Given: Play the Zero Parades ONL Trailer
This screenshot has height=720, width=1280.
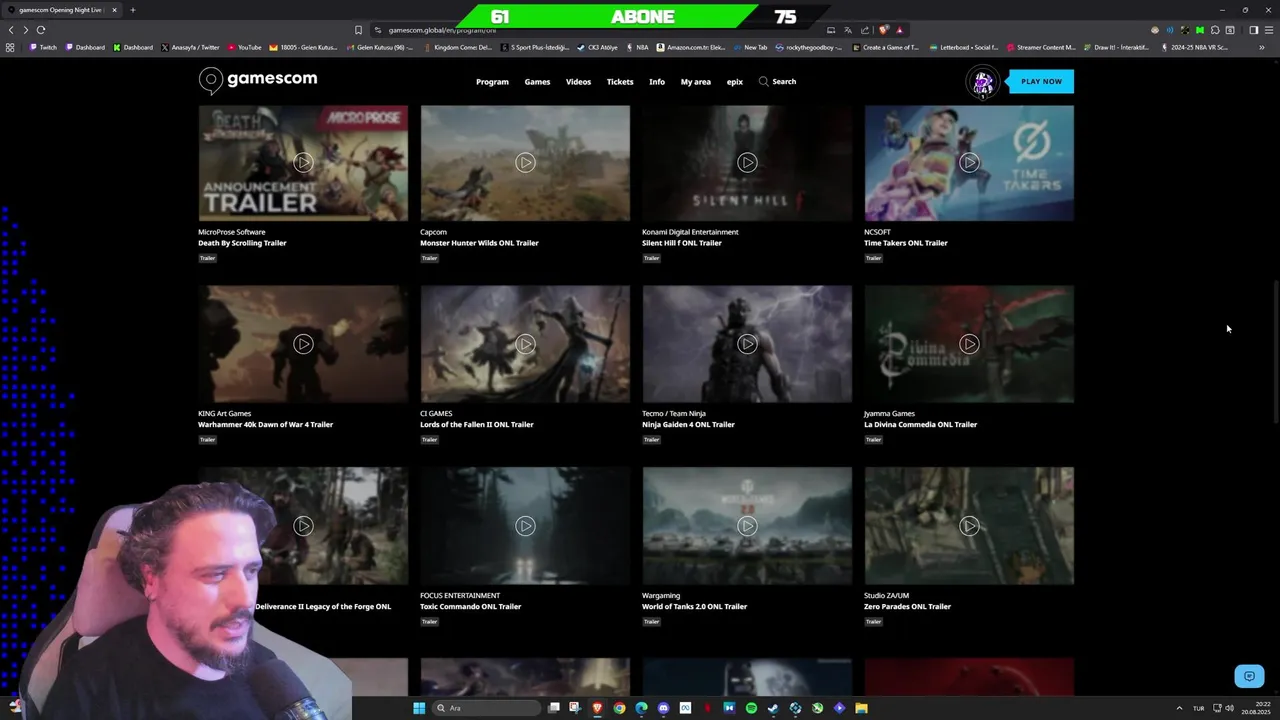Looking at the screenshot, I should pyautogui.click(x=969, y=526).
